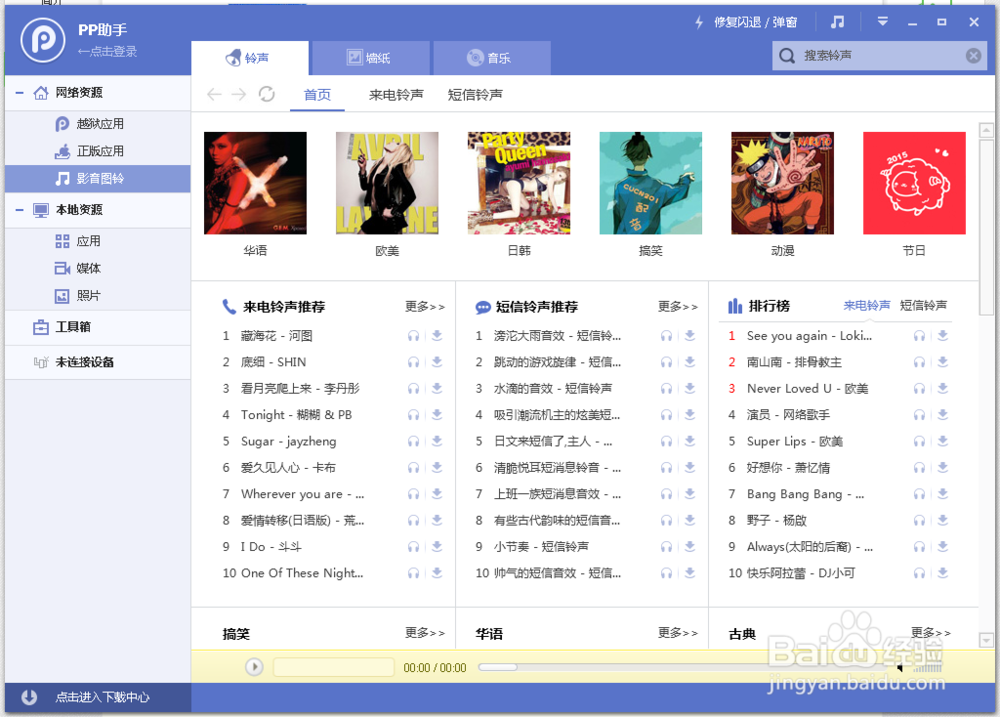1000x717 pixels.
Task: Click ranking song 南山南 - 排骨教主
Action: pyautogui.click(x=794, y=362)
